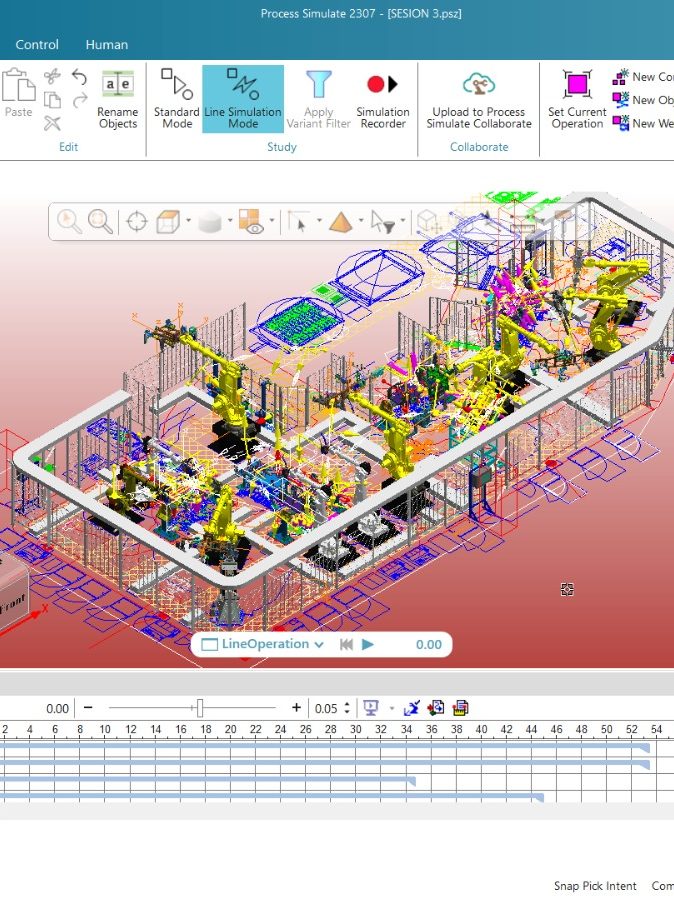Click the blue arrows sequence icon
This screenshot has height=899, width=674.
tap(412, 708)
